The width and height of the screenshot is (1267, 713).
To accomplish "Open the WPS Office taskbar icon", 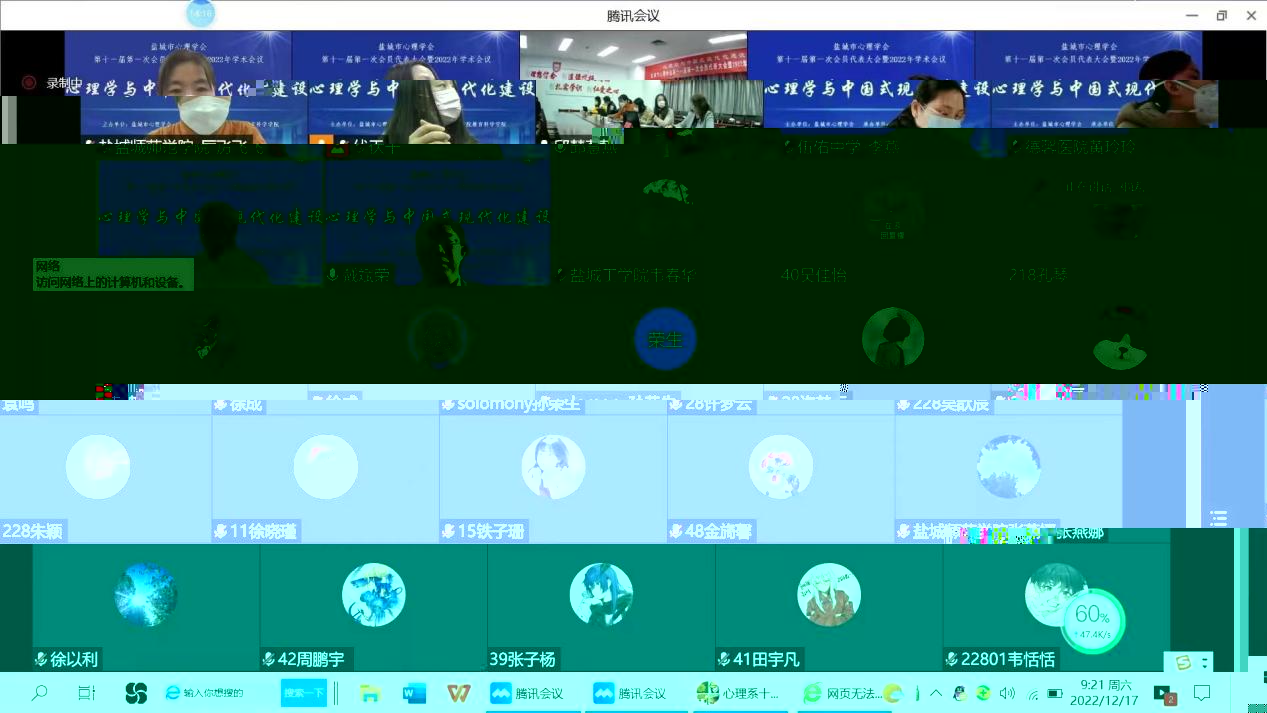I will [x=459, y=693].
